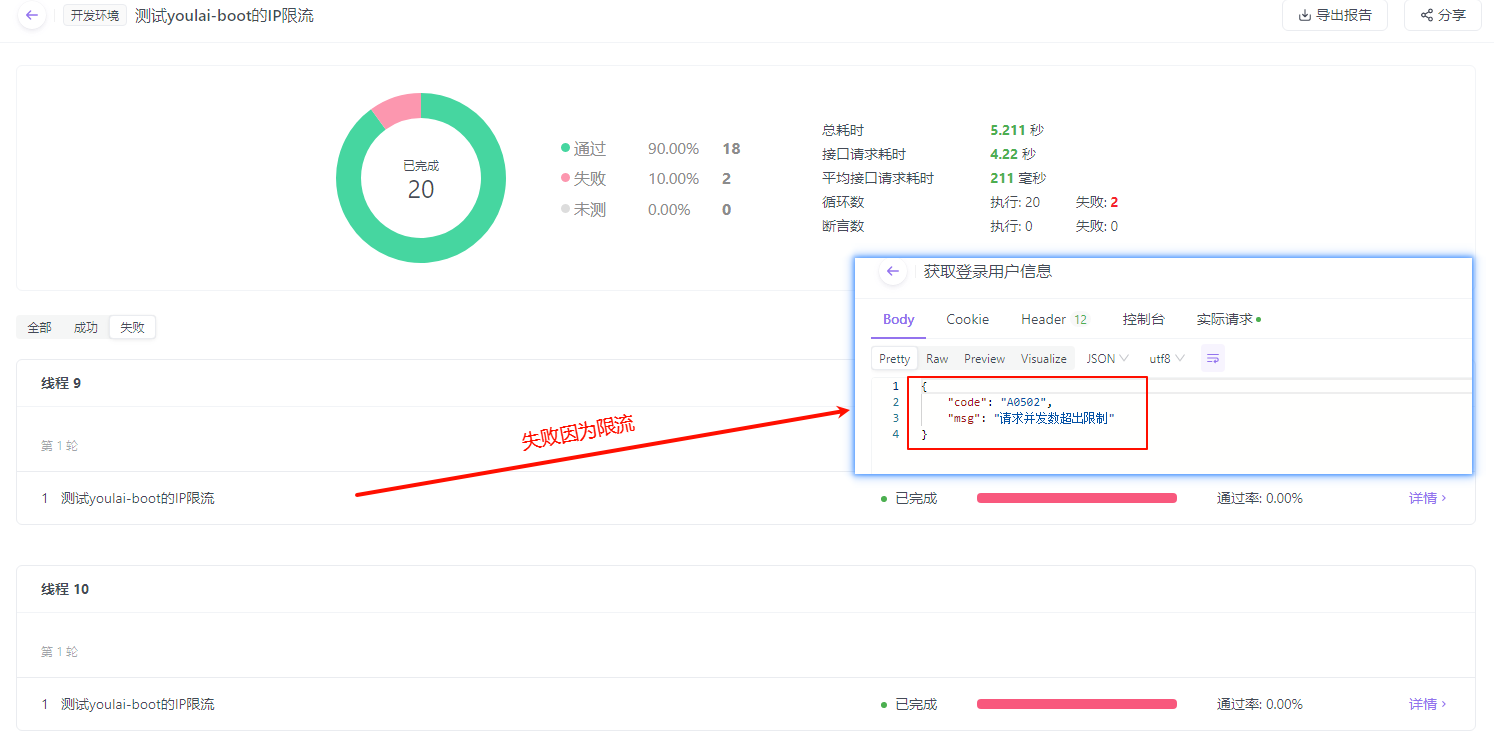
Task: Click the 线程 9 group header
Action: click(x=746, y=383)
